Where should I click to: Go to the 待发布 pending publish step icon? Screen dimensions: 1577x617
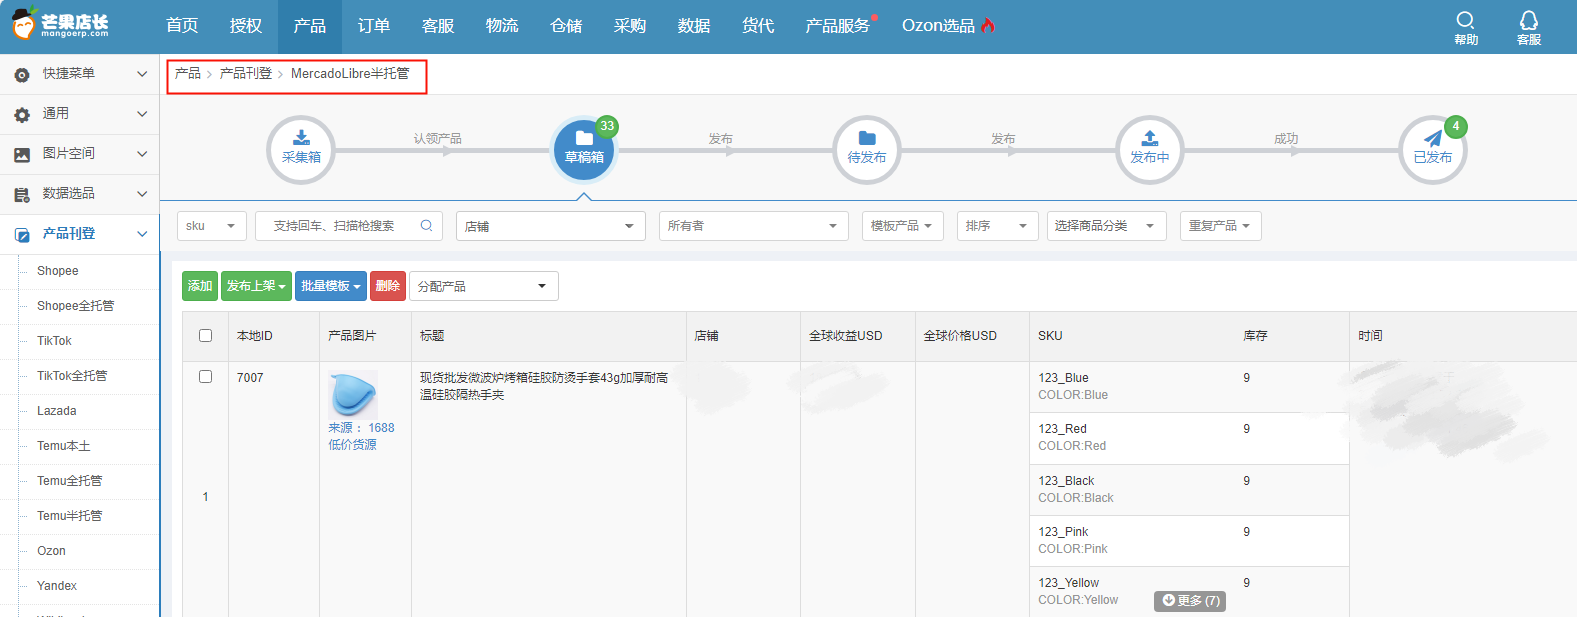pyautogui.click(x=867, y=149)
